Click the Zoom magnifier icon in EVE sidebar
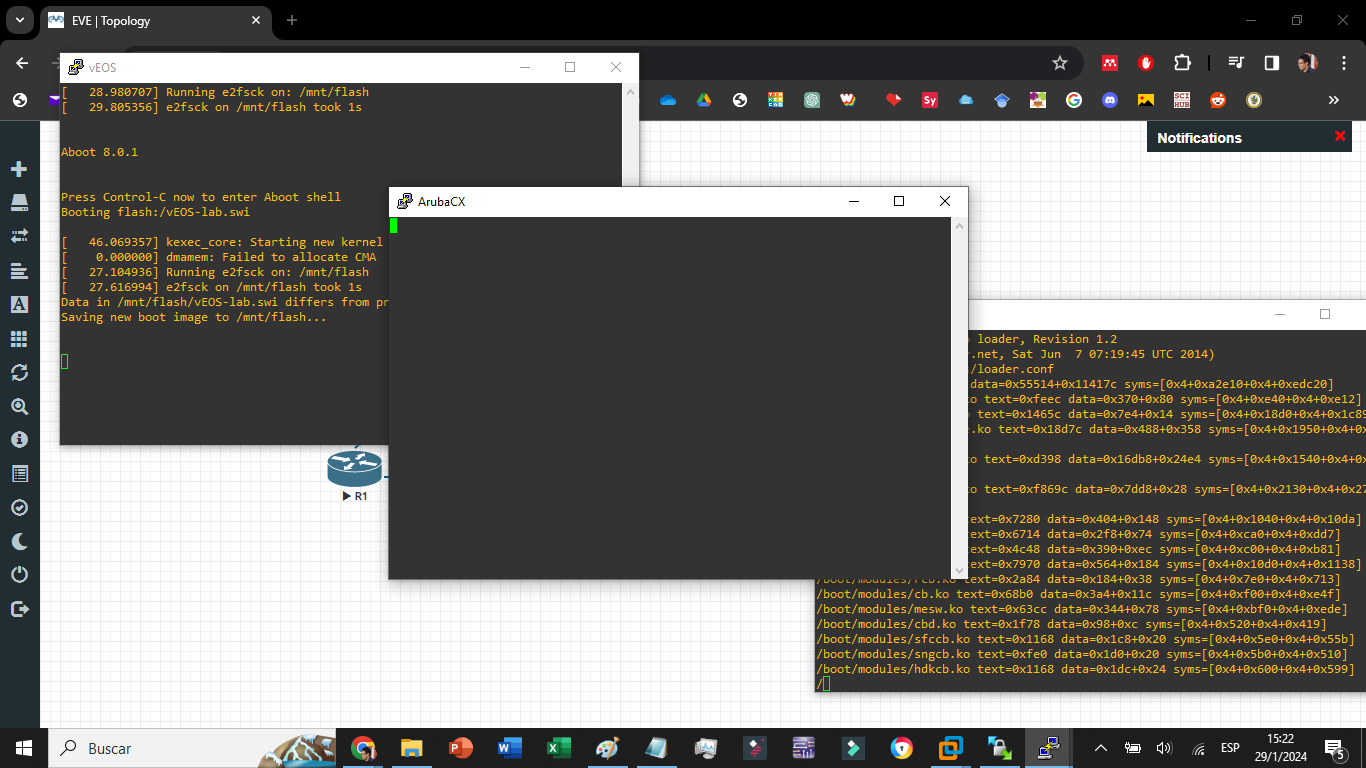Screen dimensions: 1366x768 click(19, 406)
